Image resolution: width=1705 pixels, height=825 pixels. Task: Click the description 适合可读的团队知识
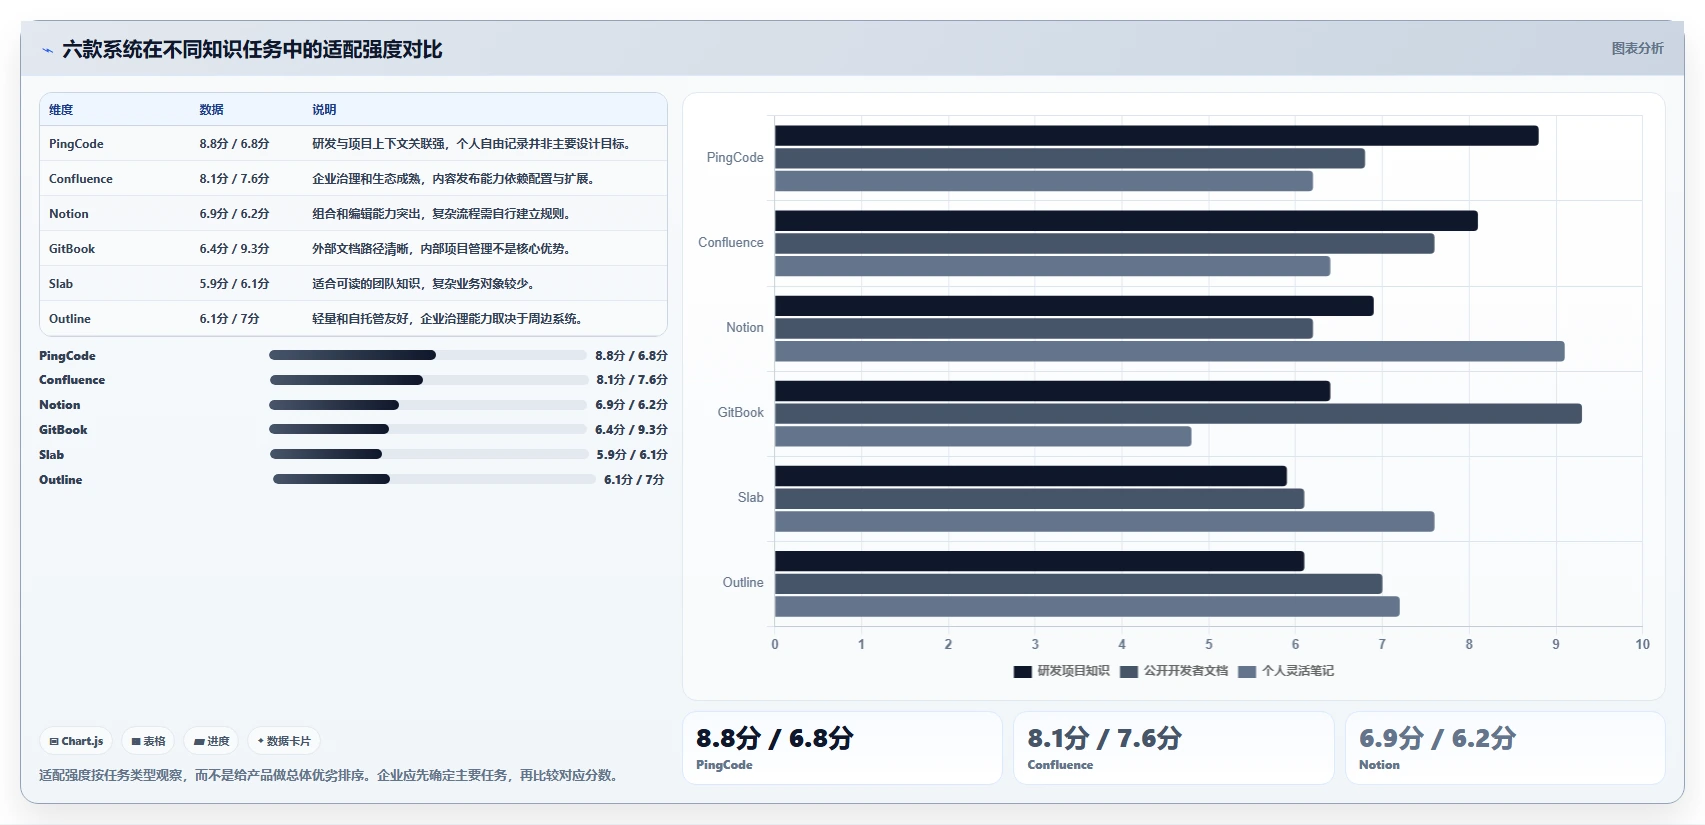[425, 284]
